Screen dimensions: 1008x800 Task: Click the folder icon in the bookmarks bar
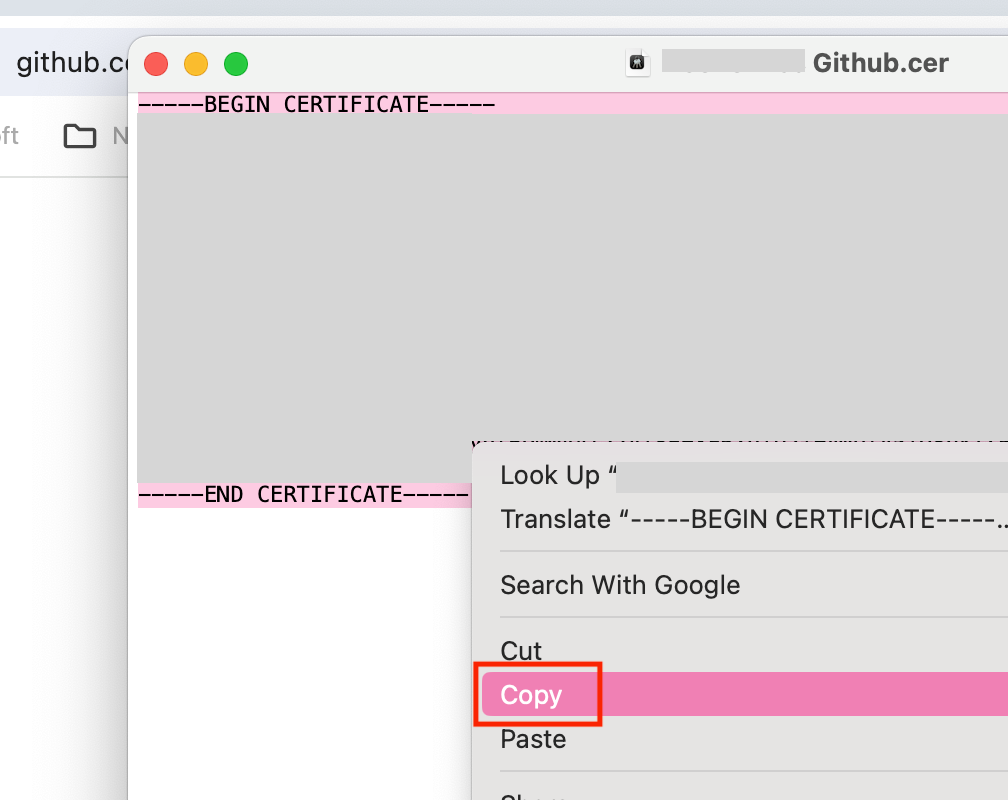tap(80, 136)
